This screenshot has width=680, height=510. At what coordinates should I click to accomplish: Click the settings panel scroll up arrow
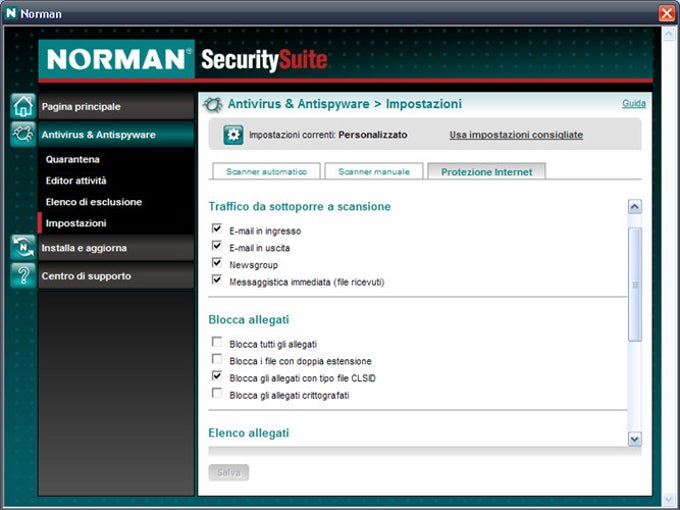point(634,206)
